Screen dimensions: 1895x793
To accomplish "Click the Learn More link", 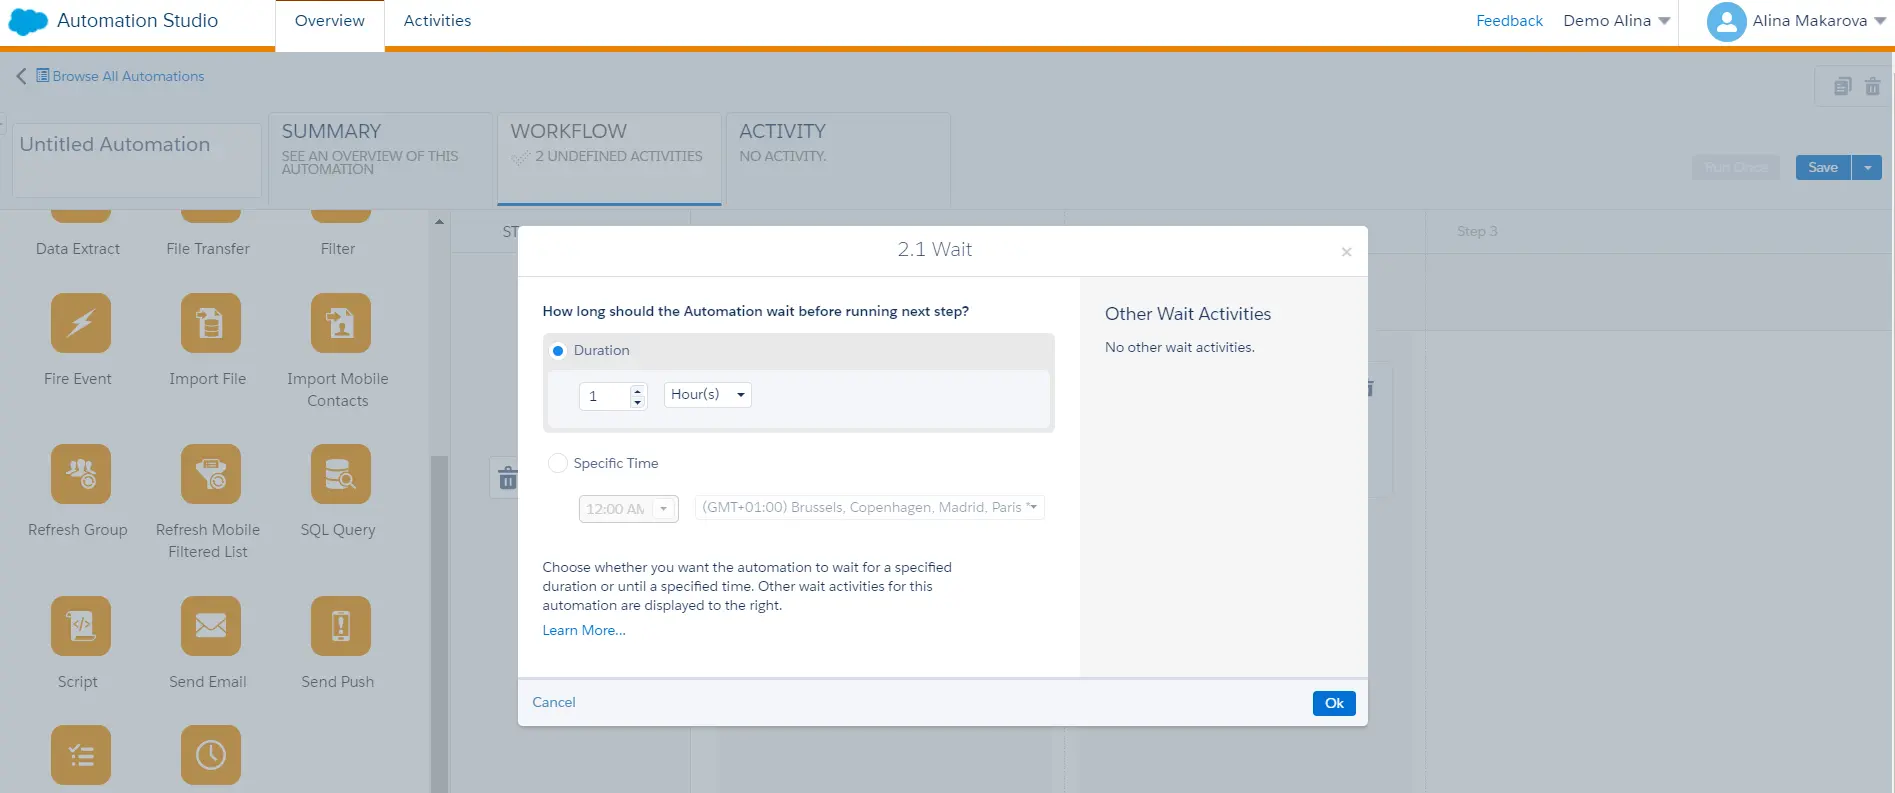I will [583, 631].
